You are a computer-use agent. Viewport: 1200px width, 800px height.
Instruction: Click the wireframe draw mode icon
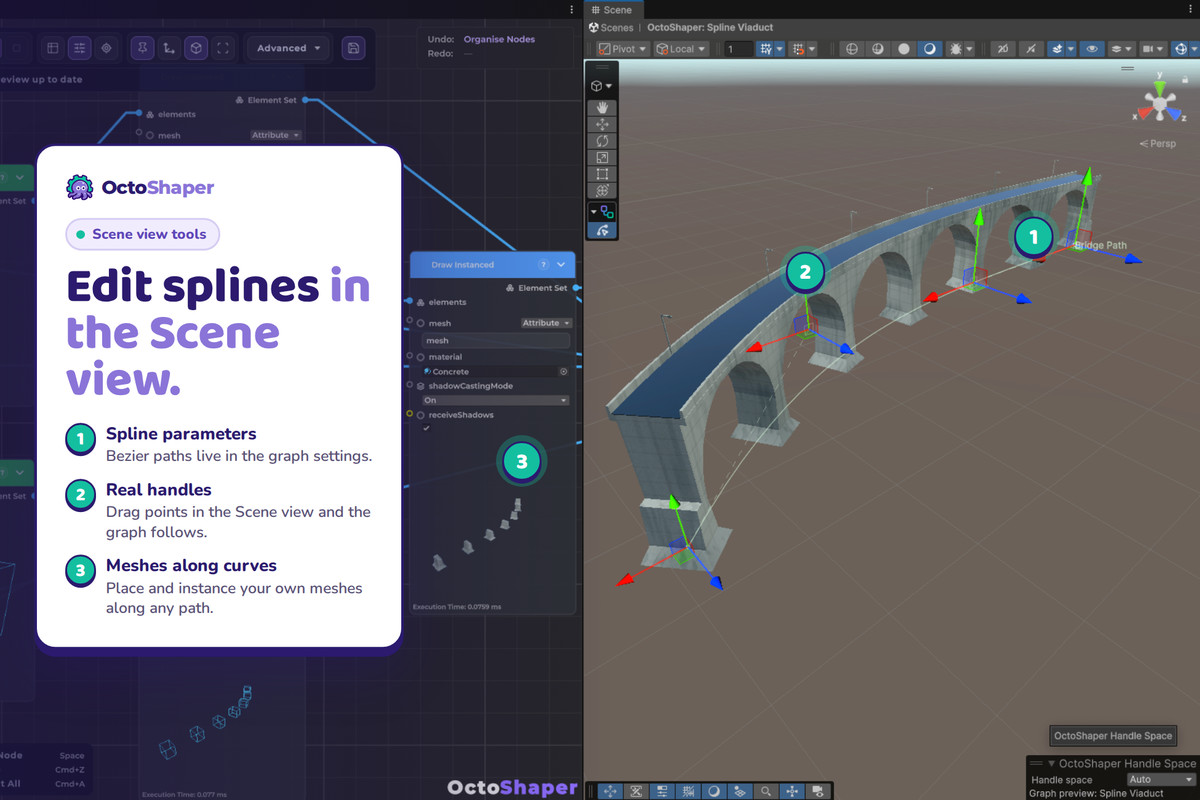[851, 48]
